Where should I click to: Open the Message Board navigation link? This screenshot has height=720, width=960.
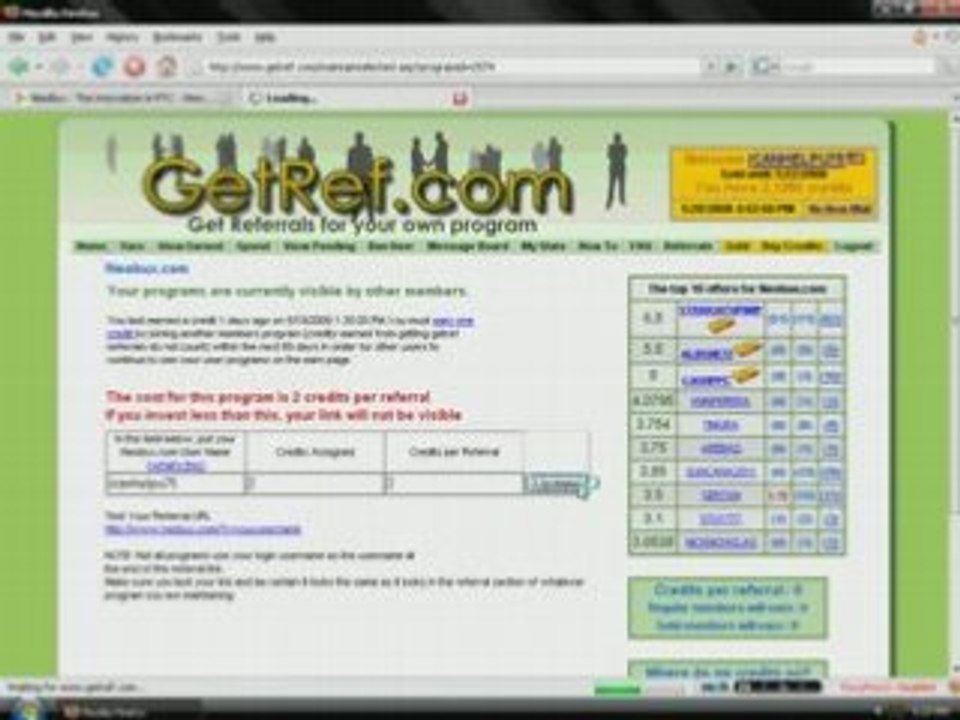pyautogui.click(x=467, y=246)
